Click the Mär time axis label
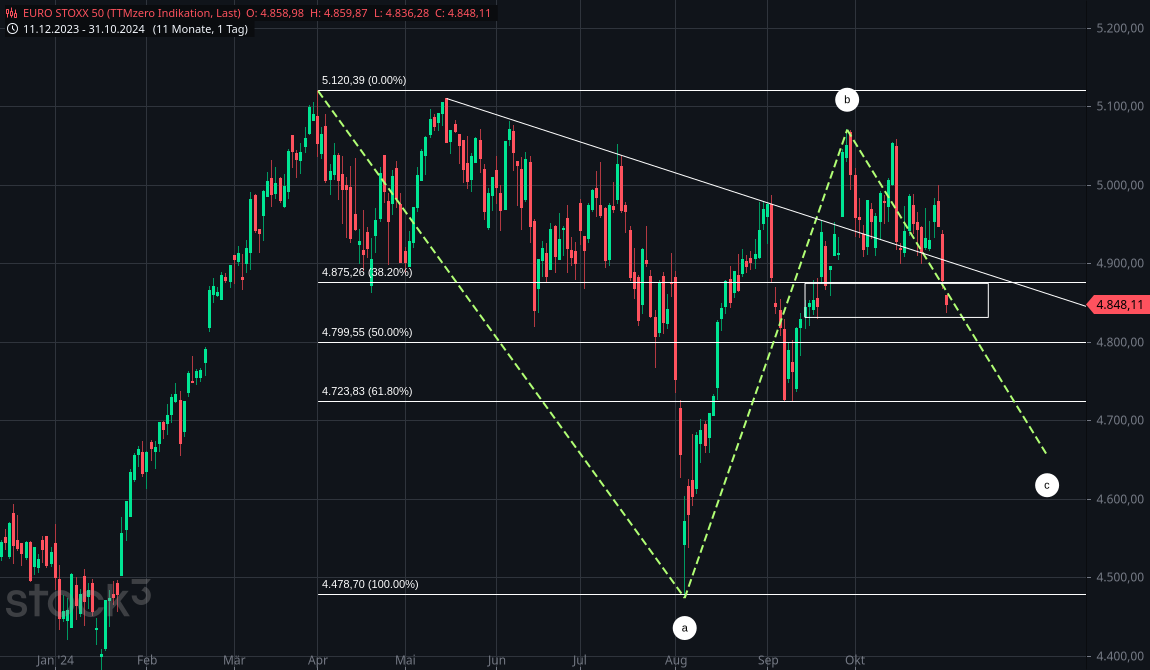 [x=234, y=660]
